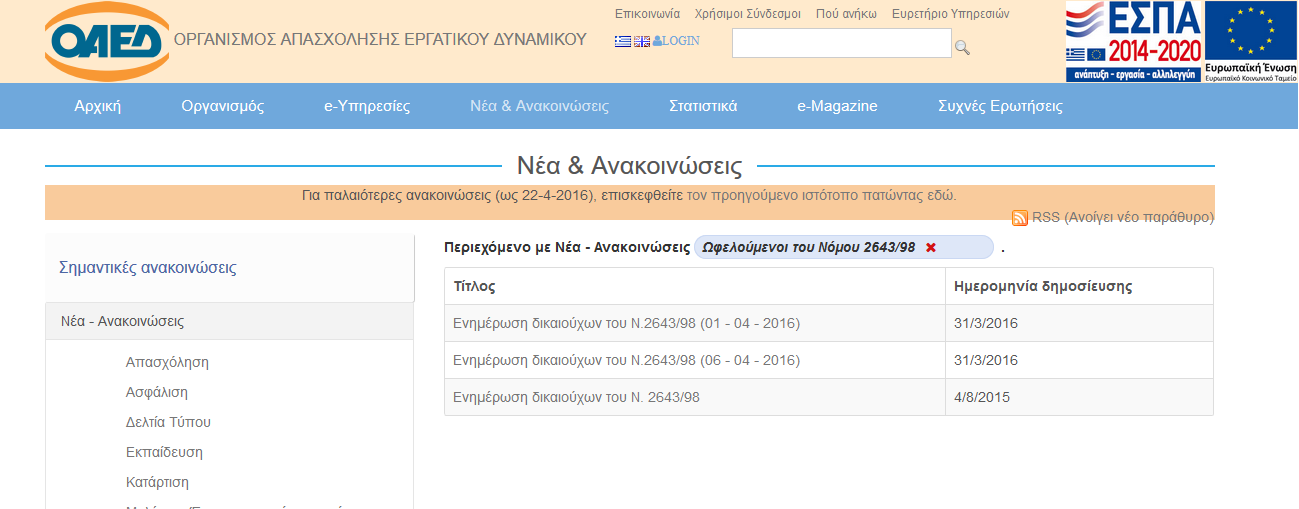Select Νέα & Ανακοινώσεις menu item
The width and height of the screenshot is (1299, 509).
coord(539,106)
